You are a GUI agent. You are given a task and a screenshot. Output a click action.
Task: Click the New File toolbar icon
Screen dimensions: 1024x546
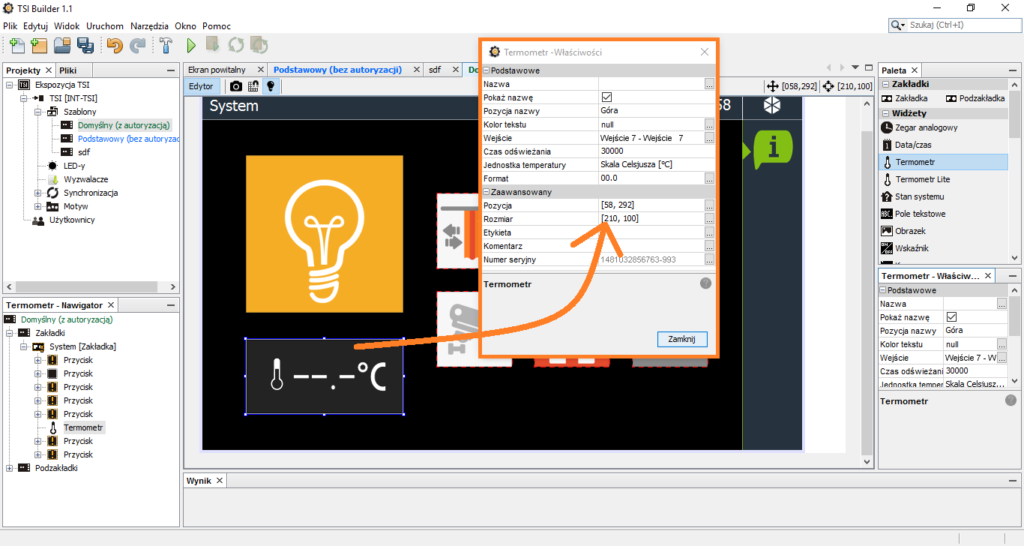pyautogui.click(x=17, y=45)
